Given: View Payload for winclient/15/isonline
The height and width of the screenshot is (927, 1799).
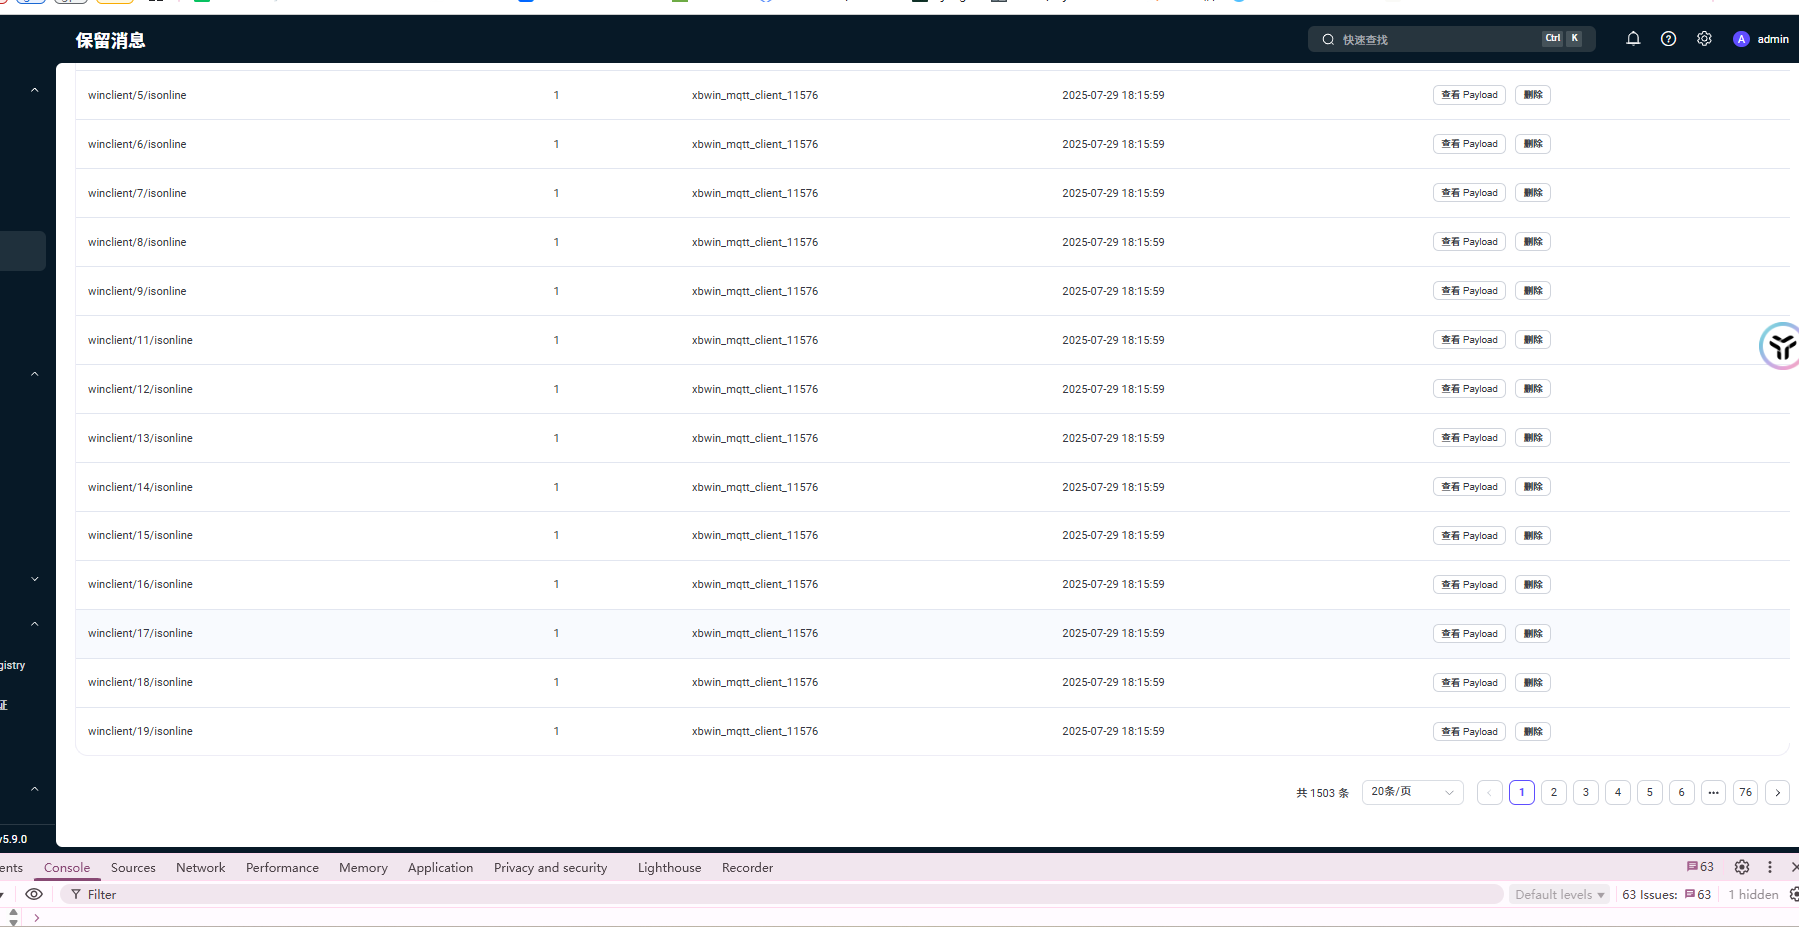Looking at the screenshot, I should [1469, 536].
